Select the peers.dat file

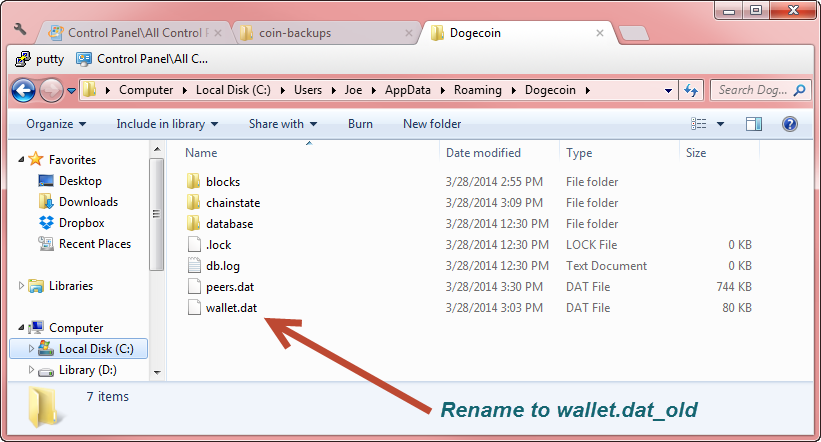(x=230, y=286)
